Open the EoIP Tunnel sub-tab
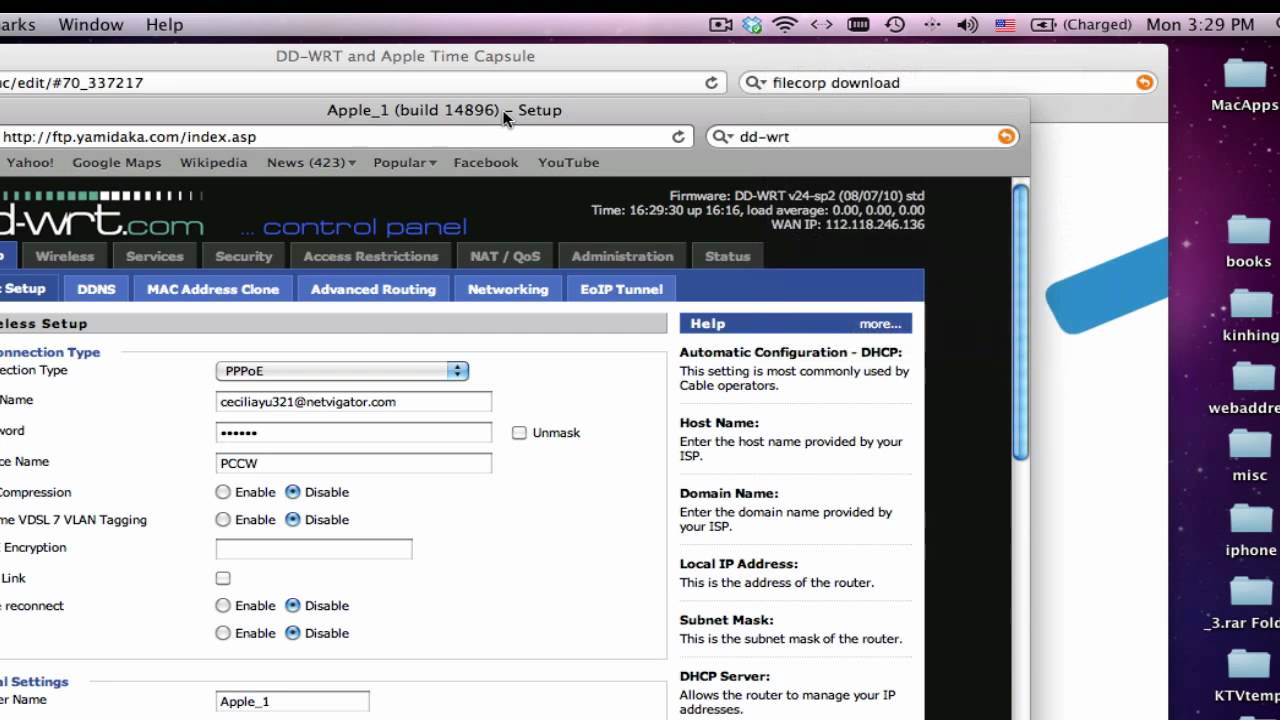 coord(621,290)
